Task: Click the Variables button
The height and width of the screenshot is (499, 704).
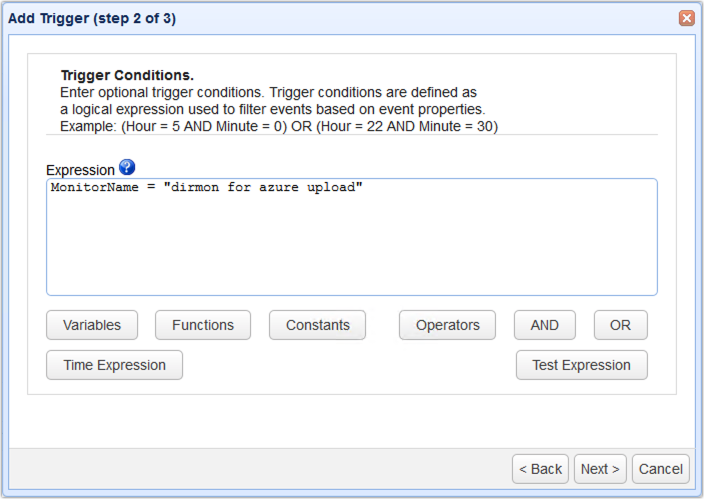Action: 92,325
